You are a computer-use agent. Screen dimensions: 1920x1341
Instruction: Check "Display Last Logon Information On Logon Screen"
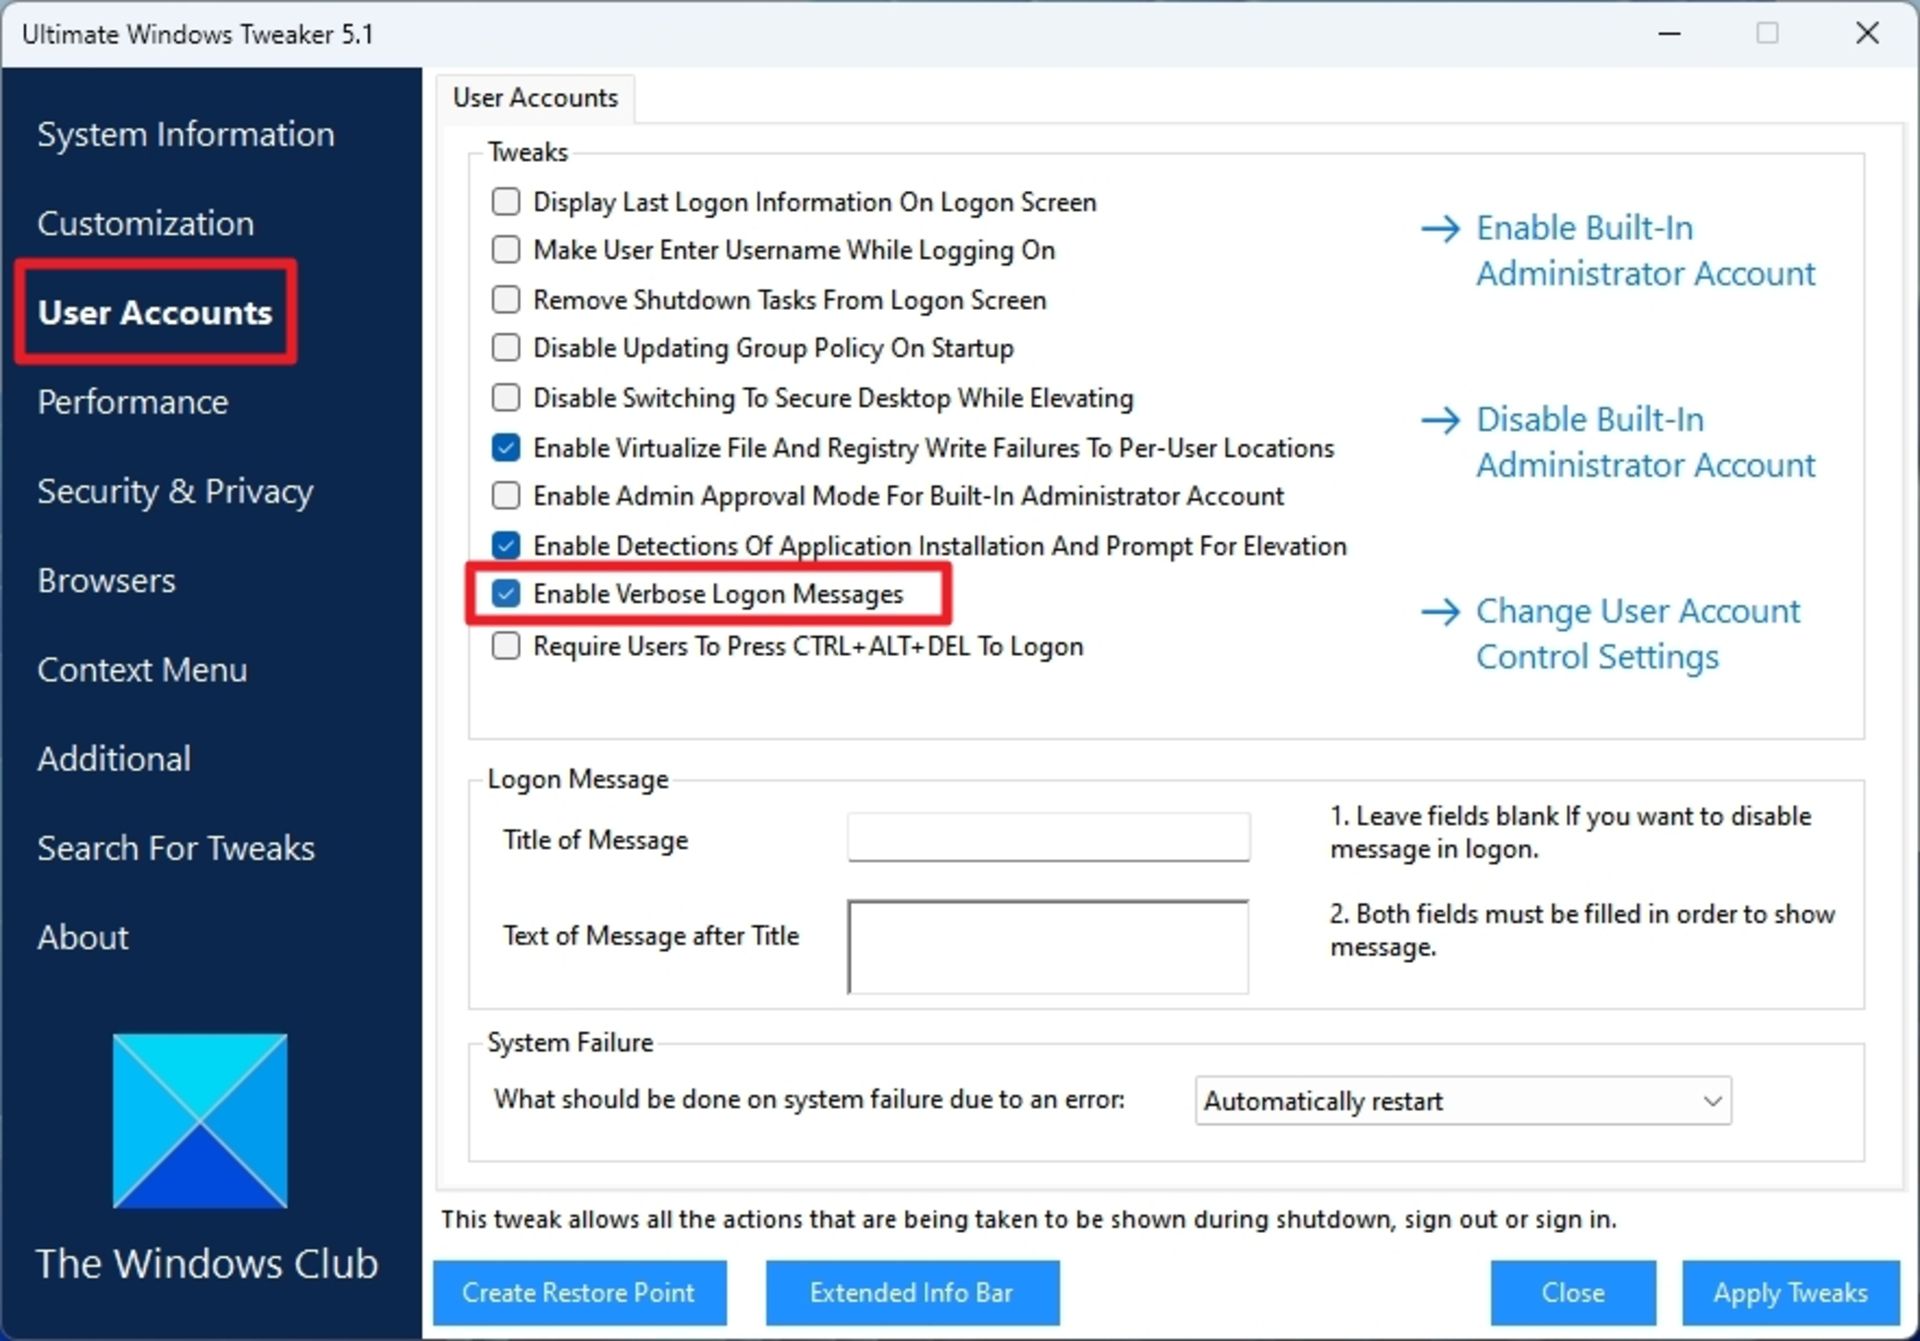point(505,201)
